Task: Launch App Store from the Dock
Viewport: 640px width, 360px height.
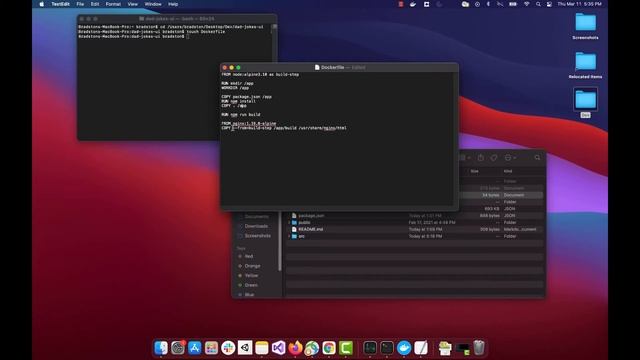Action: pyautogui.click(x=195, y=348)
